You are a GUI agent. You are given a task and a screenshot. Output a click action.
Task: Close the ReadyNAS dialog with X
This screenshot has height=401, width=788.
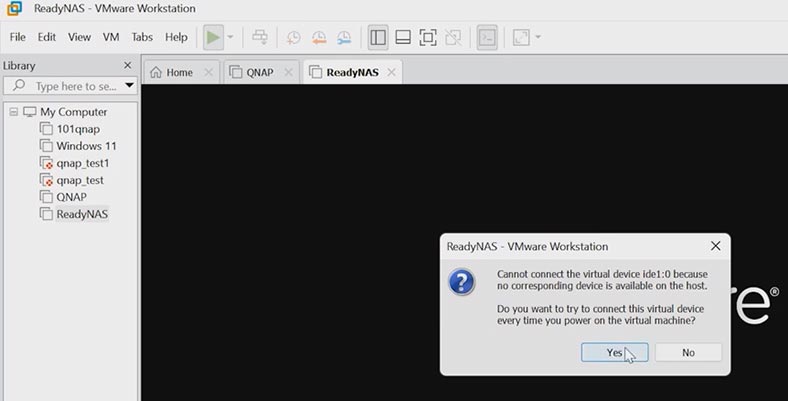716,246
